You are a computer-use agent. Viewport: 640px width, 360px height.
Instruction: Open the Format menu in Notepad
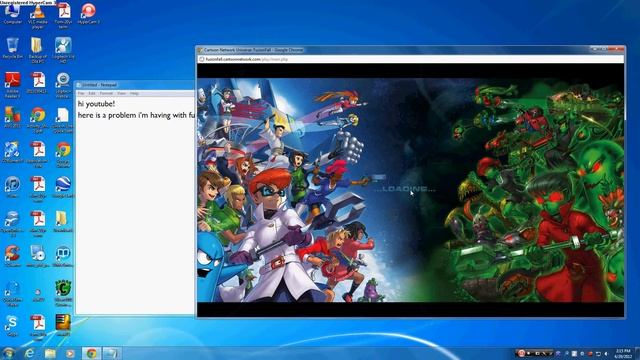tap(106, 93)
